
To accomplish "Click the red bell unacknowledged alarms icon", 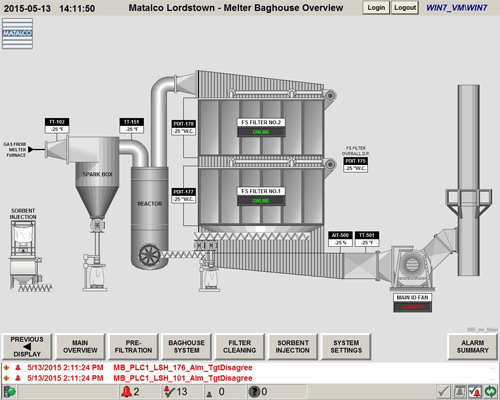I will tap(127, 392).
